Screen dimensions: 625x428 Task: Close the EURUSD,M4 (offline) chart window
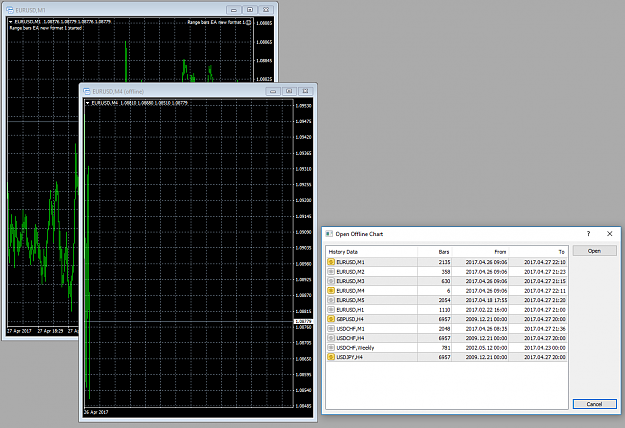pos(306,91)
